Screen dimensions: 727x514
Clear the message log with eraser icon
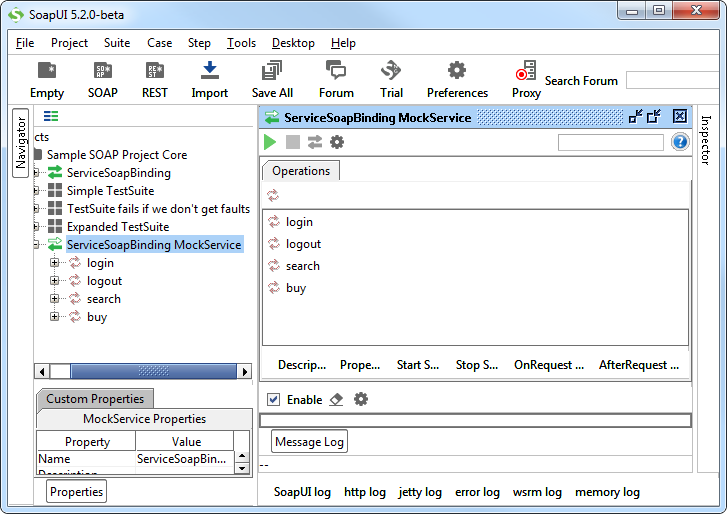[336, 399]
